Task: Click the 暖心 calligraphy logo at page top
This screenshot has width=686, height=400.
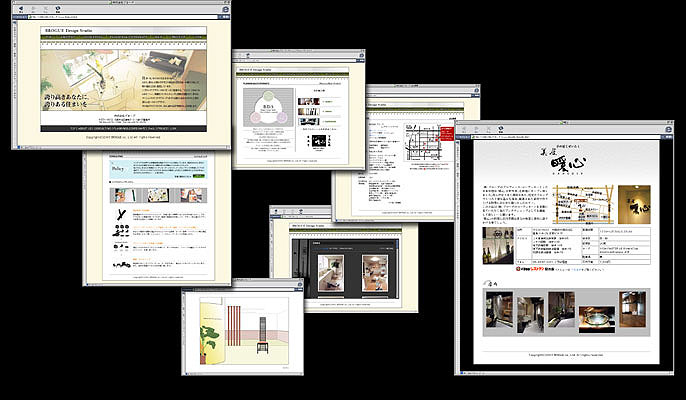Action: [564, 161]
